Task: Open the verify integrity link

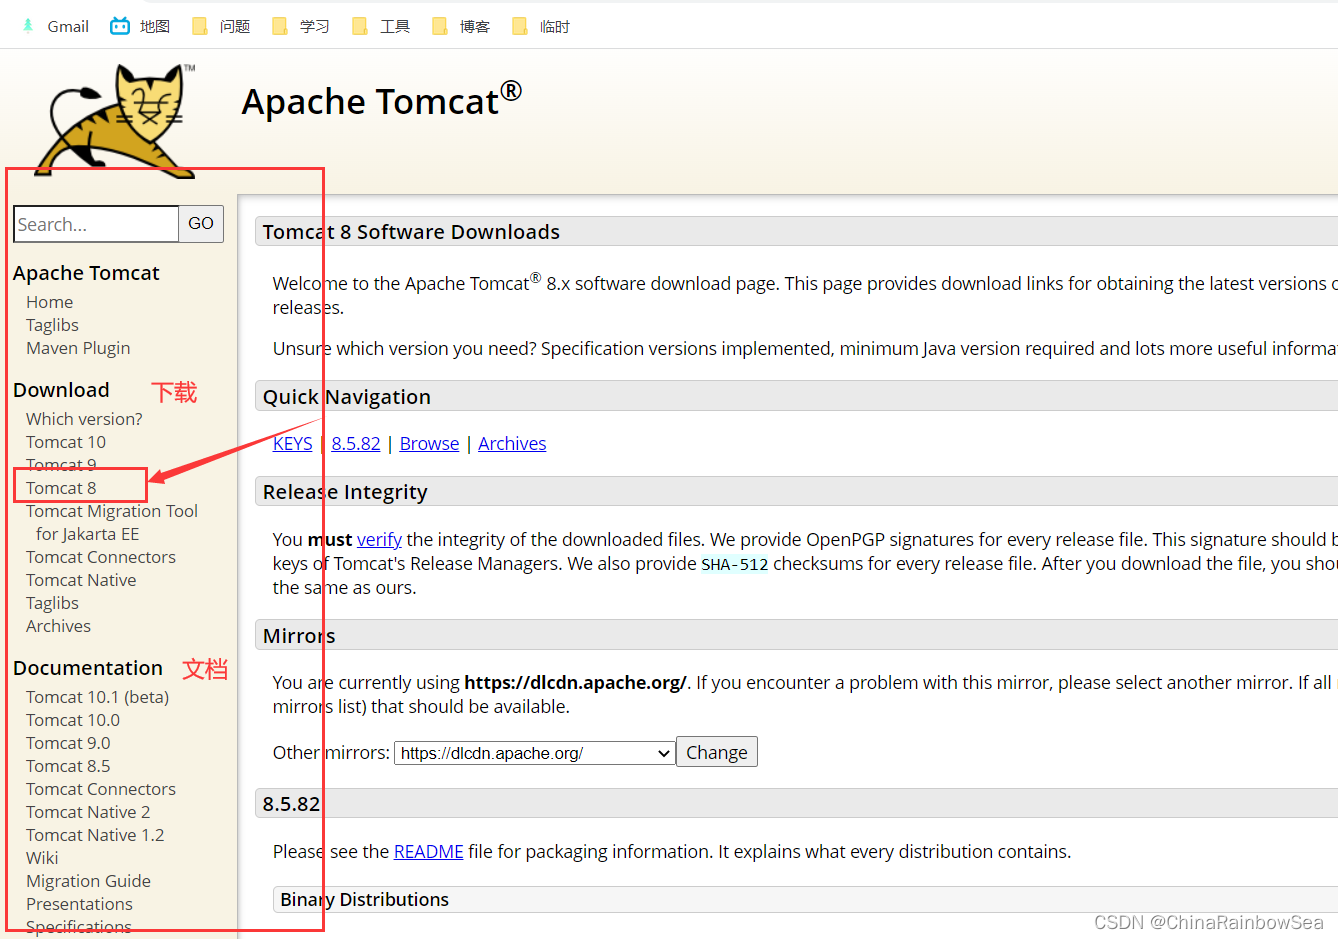Action: click(379, 540)
